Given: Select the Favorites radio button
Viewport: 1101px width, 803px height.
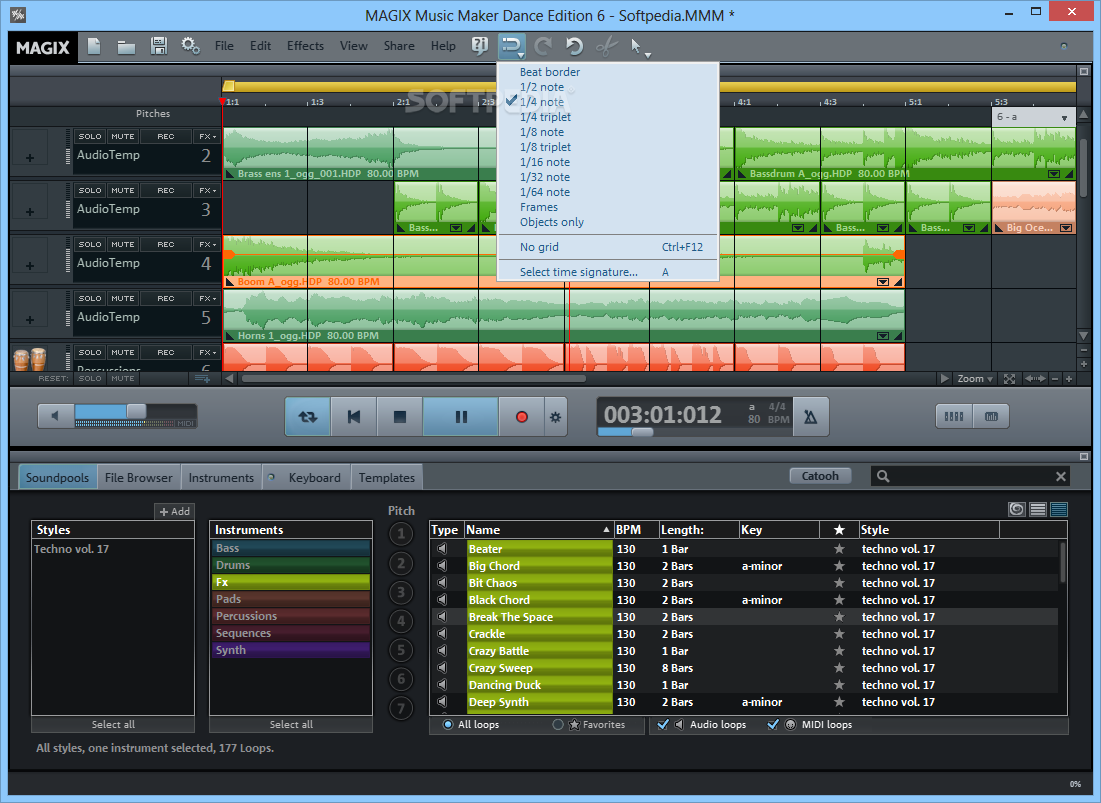Looking at the screenshot, I should [x=558, y=724].
